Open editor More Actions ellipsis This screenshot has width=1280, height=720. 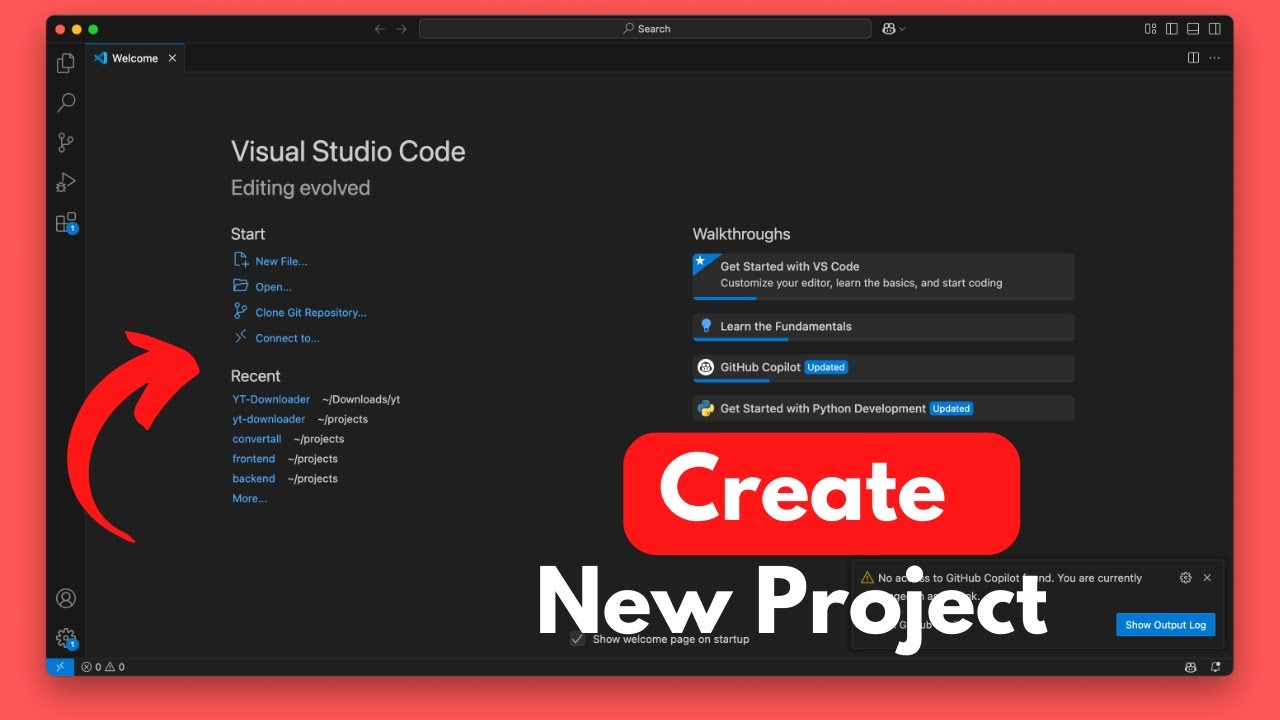tap(1215, 58)
